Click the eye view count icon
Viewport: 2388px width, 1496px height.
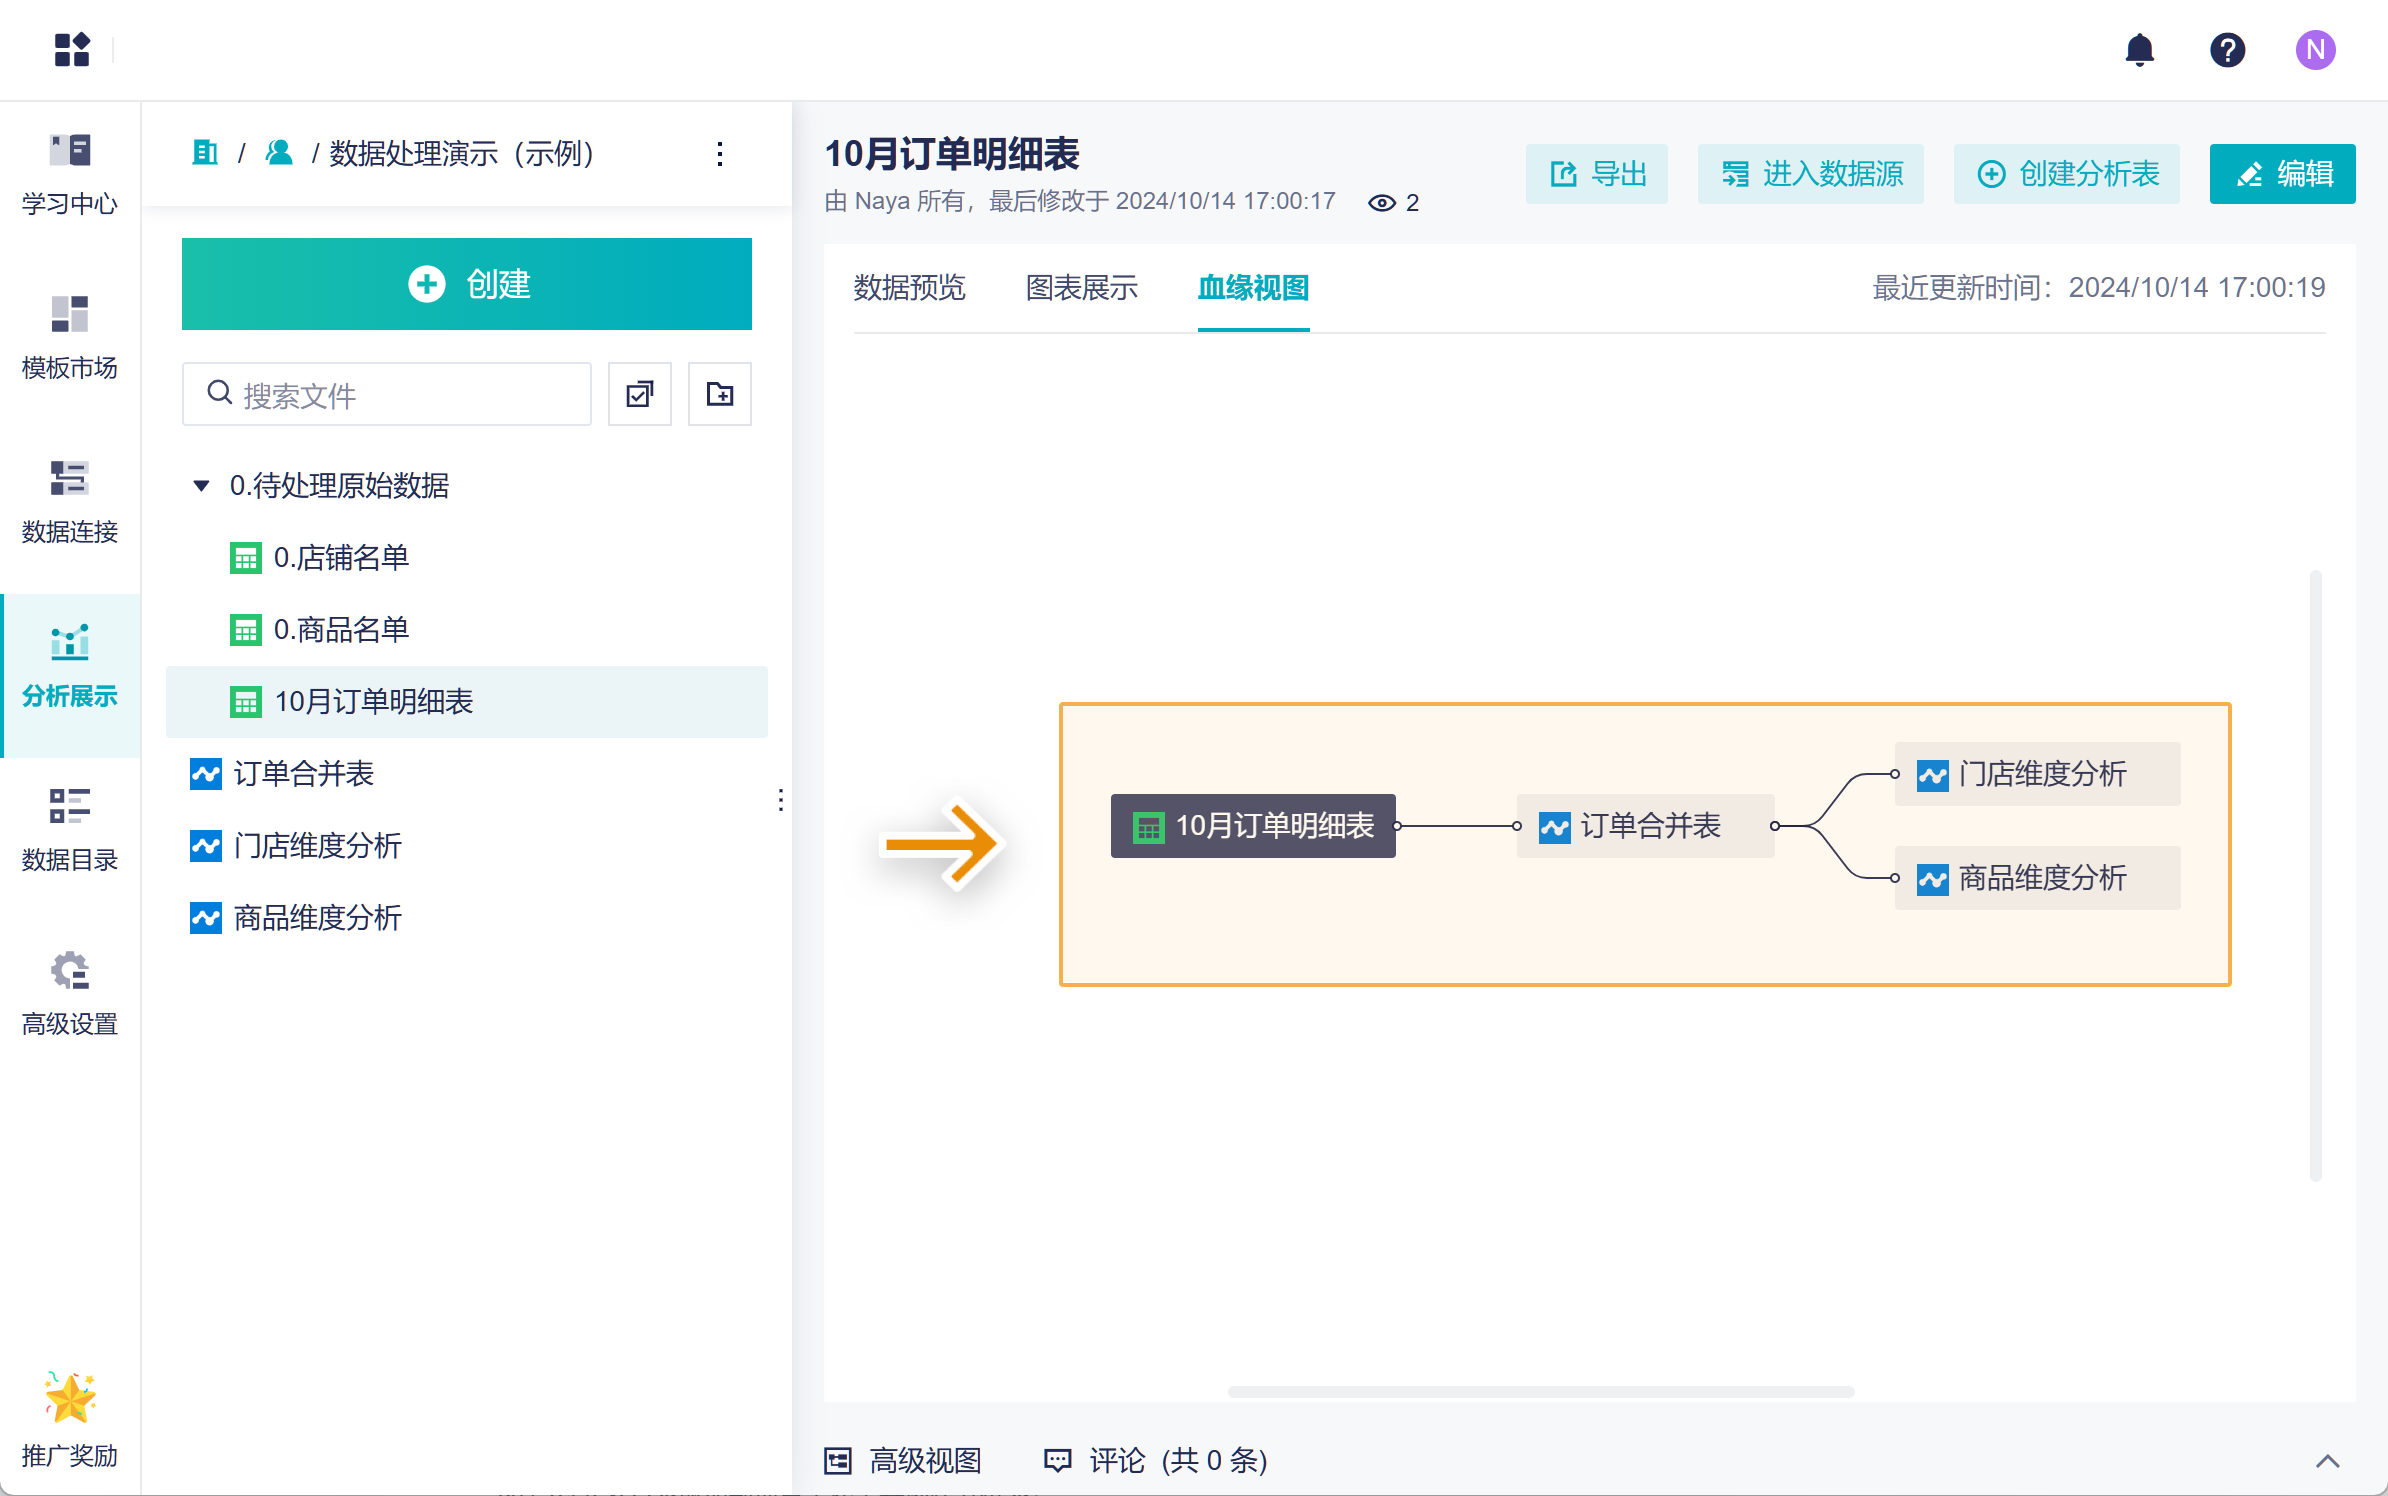1381,203
